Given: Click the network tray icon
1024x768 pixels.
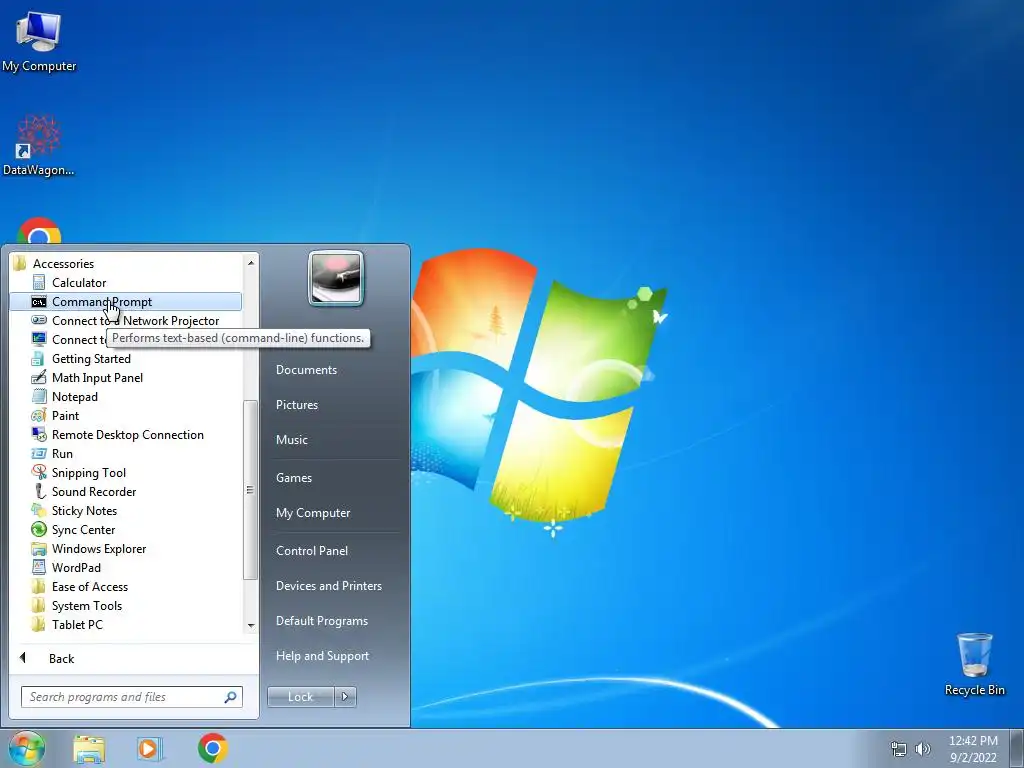Looking at the screenshot, I should click(899, 749).
